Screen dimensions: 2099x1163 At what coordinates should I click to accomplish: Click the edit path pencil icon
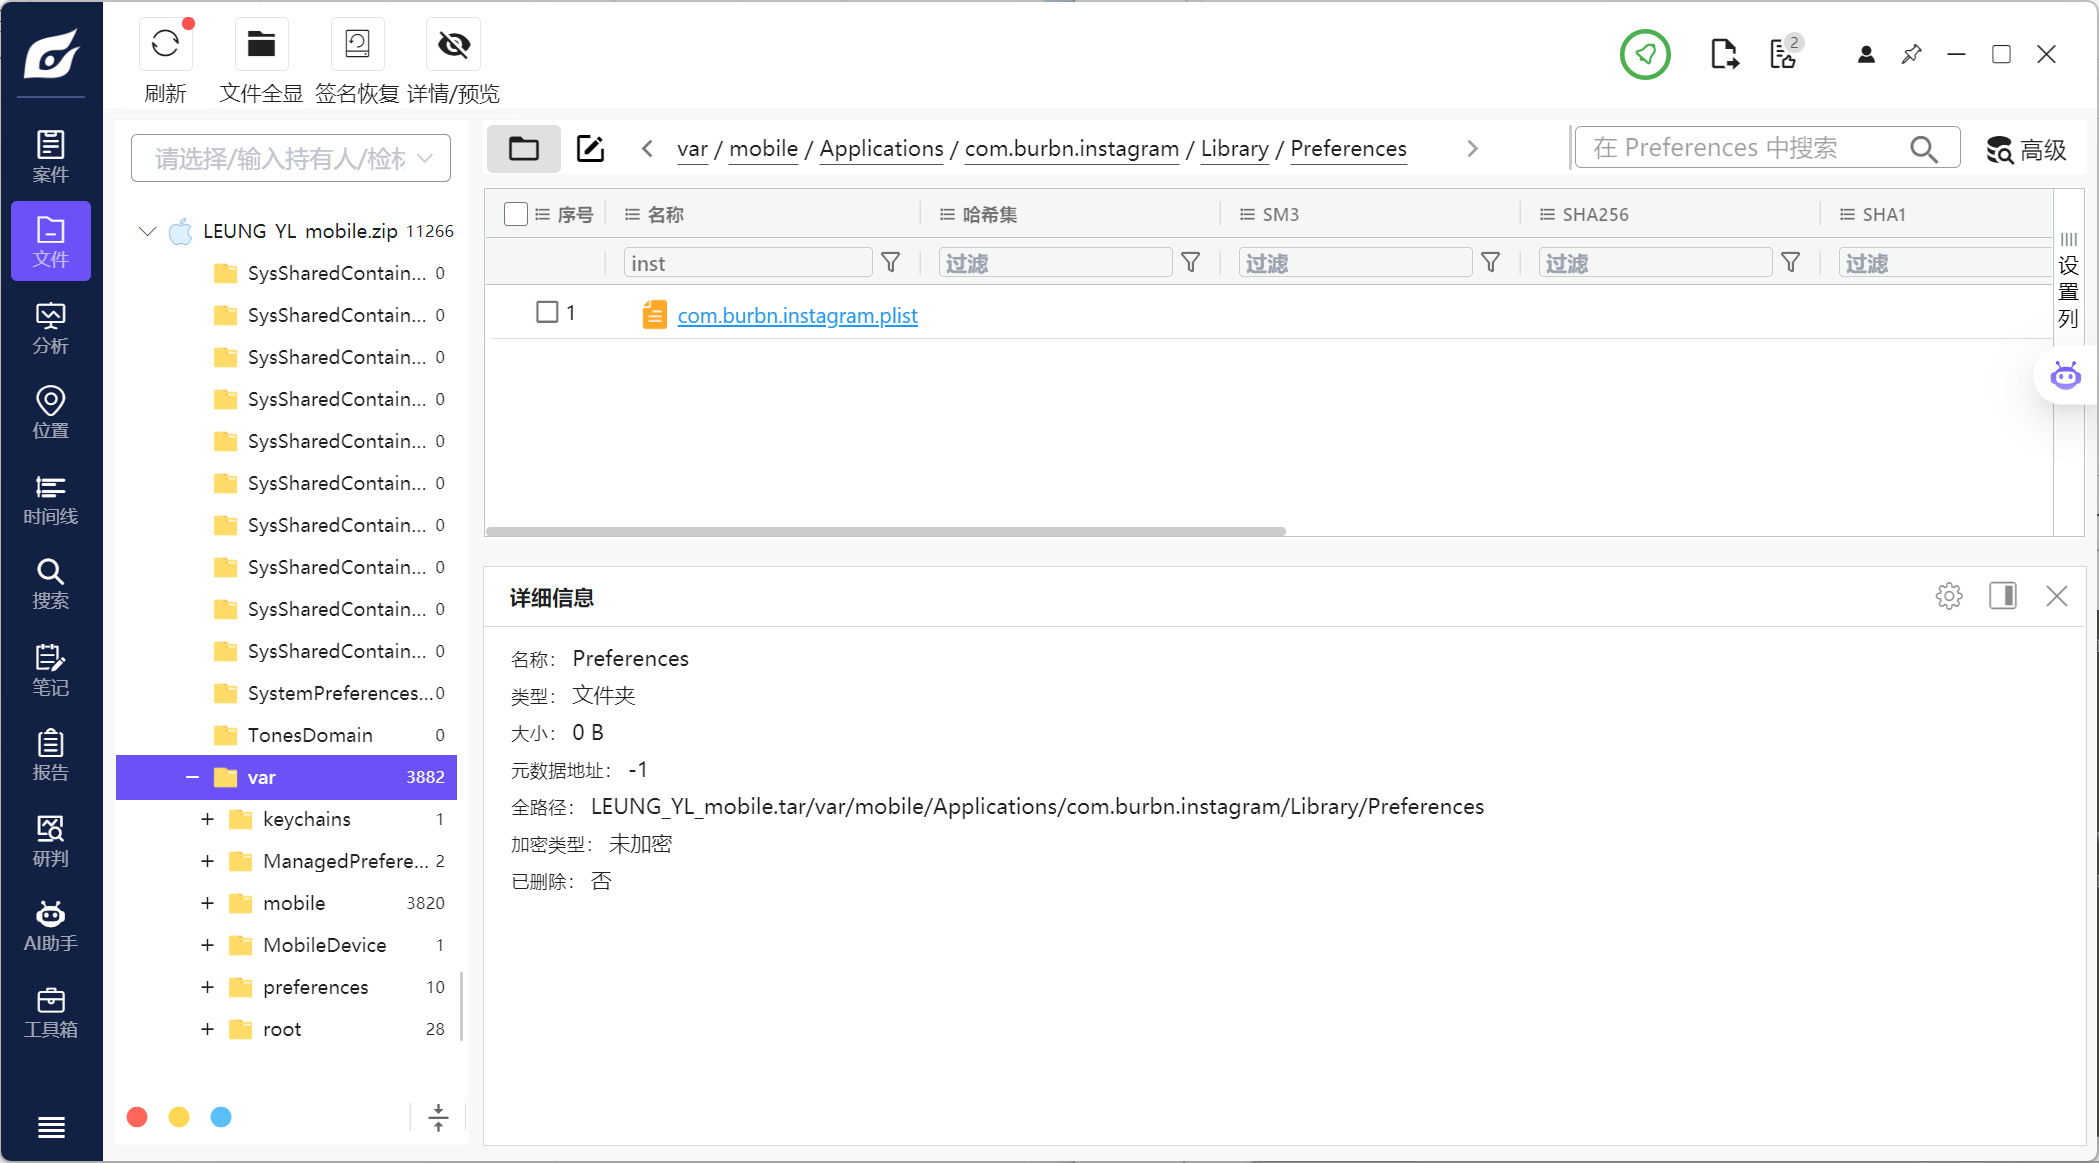(x=590, y=149)
